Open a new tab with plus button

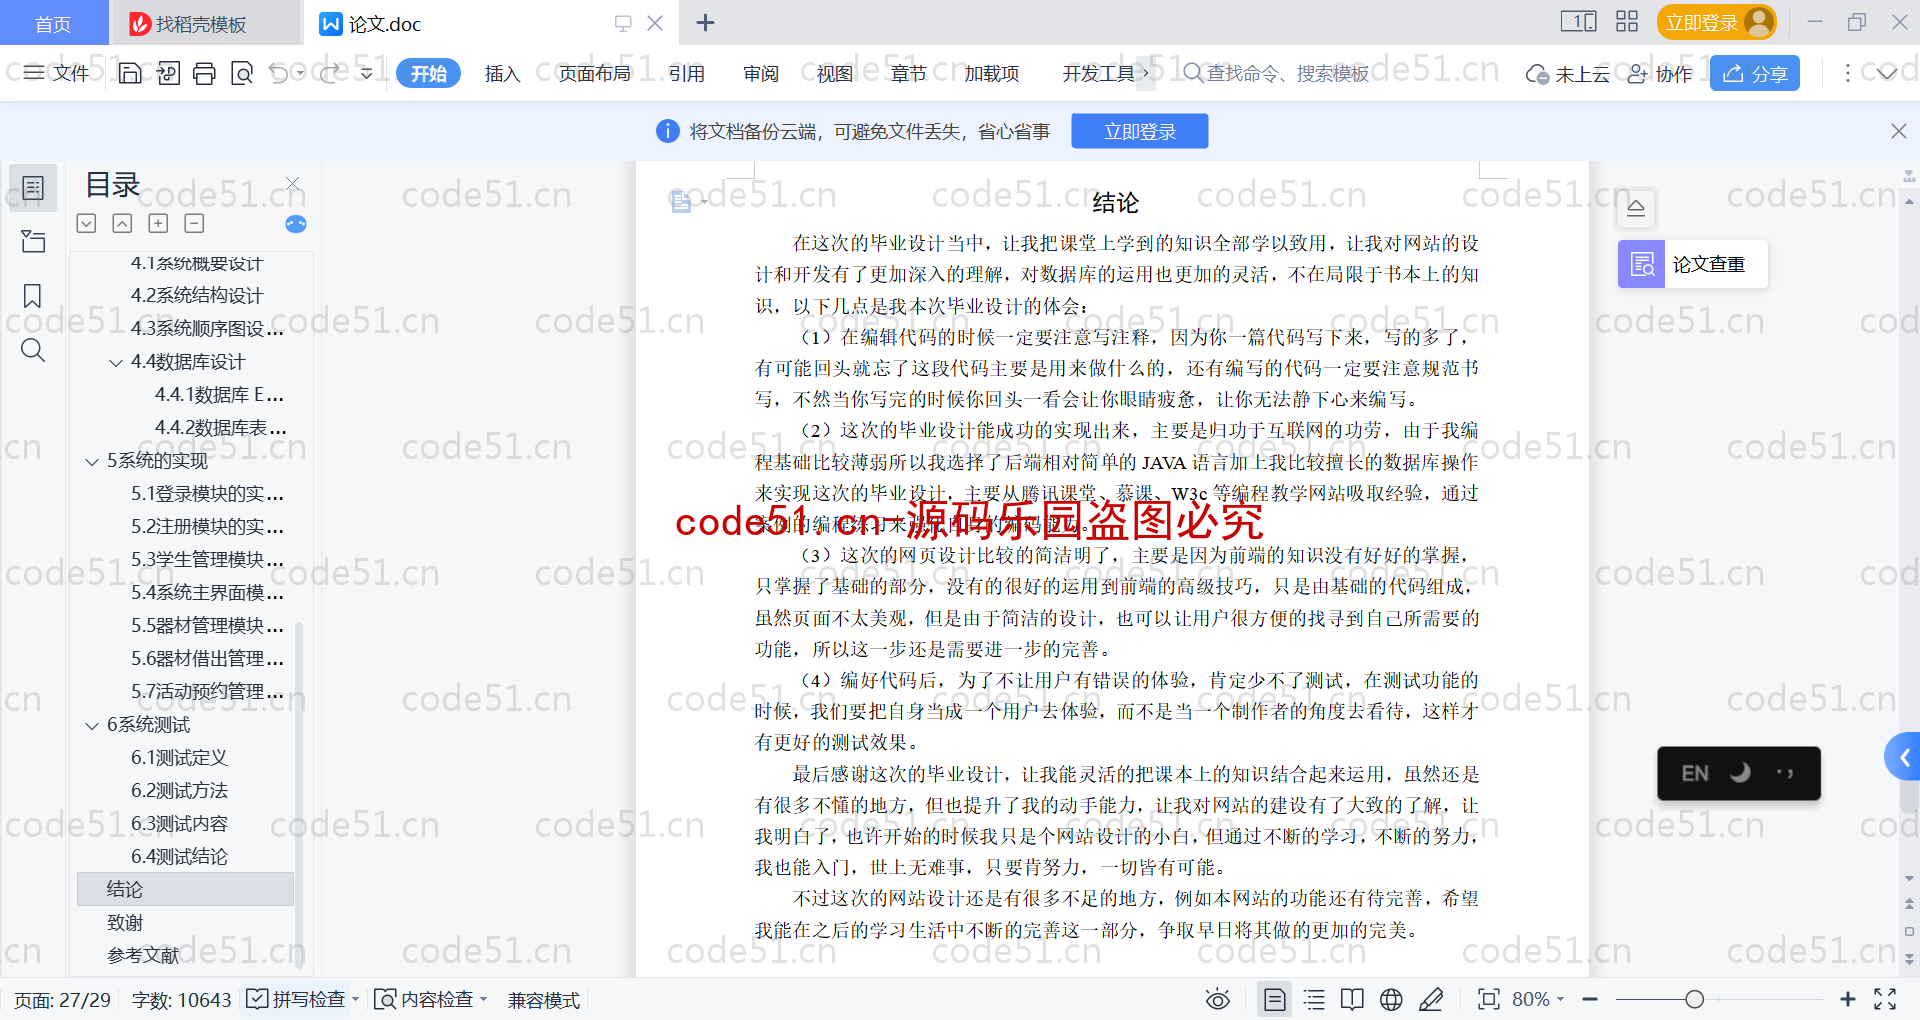(x=705, y=23)
